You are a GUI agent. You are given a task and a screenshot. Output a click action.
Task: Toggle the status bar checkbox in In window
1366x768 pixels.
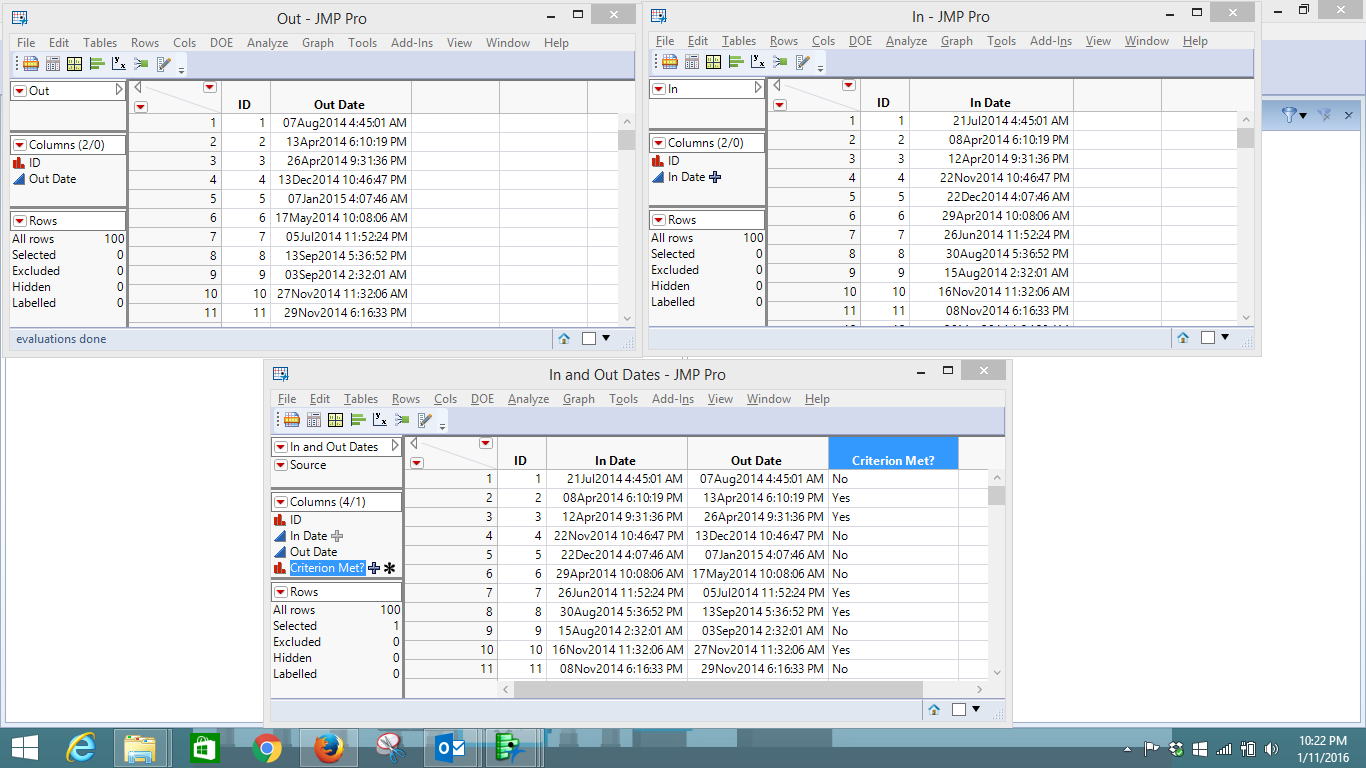1208,338
